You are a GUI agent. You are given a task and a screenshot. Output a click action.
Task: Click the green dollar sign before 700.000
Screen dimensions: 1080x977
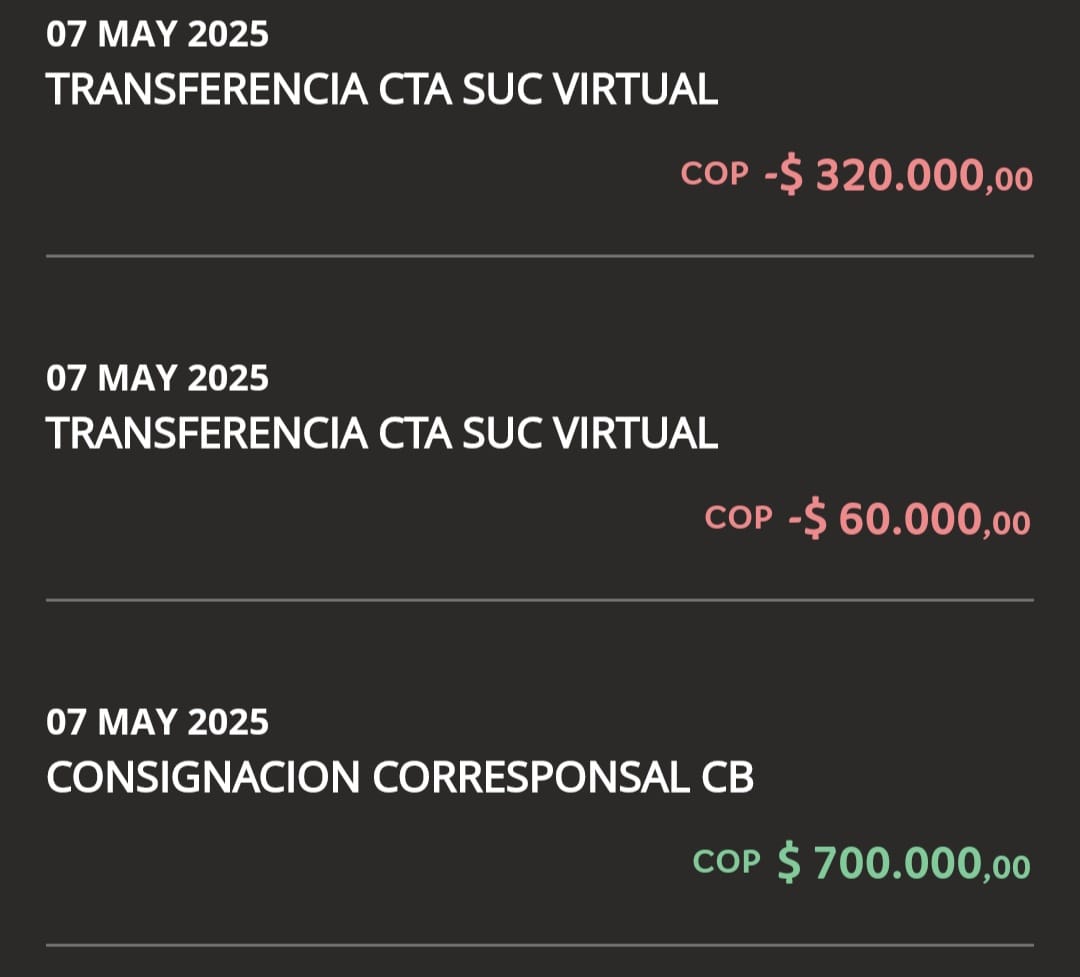pyautogui.click(x=790, y=863)
